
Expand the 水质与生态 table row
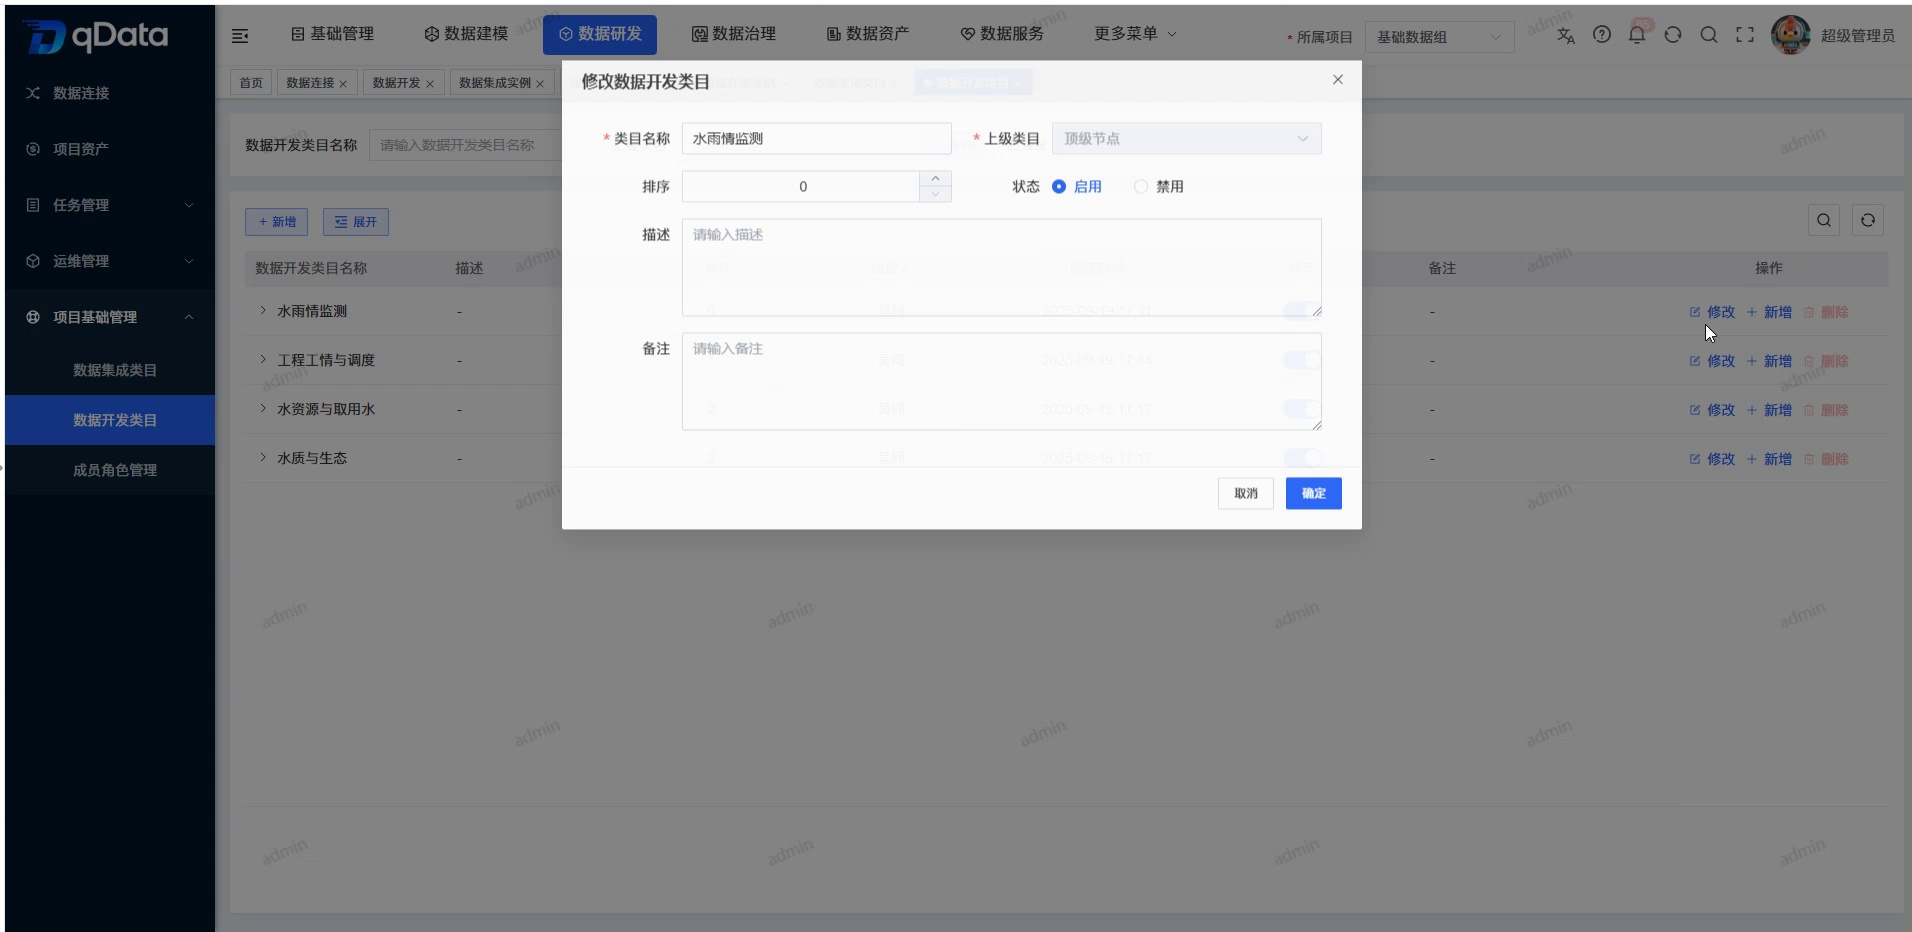tap(263, 457)
